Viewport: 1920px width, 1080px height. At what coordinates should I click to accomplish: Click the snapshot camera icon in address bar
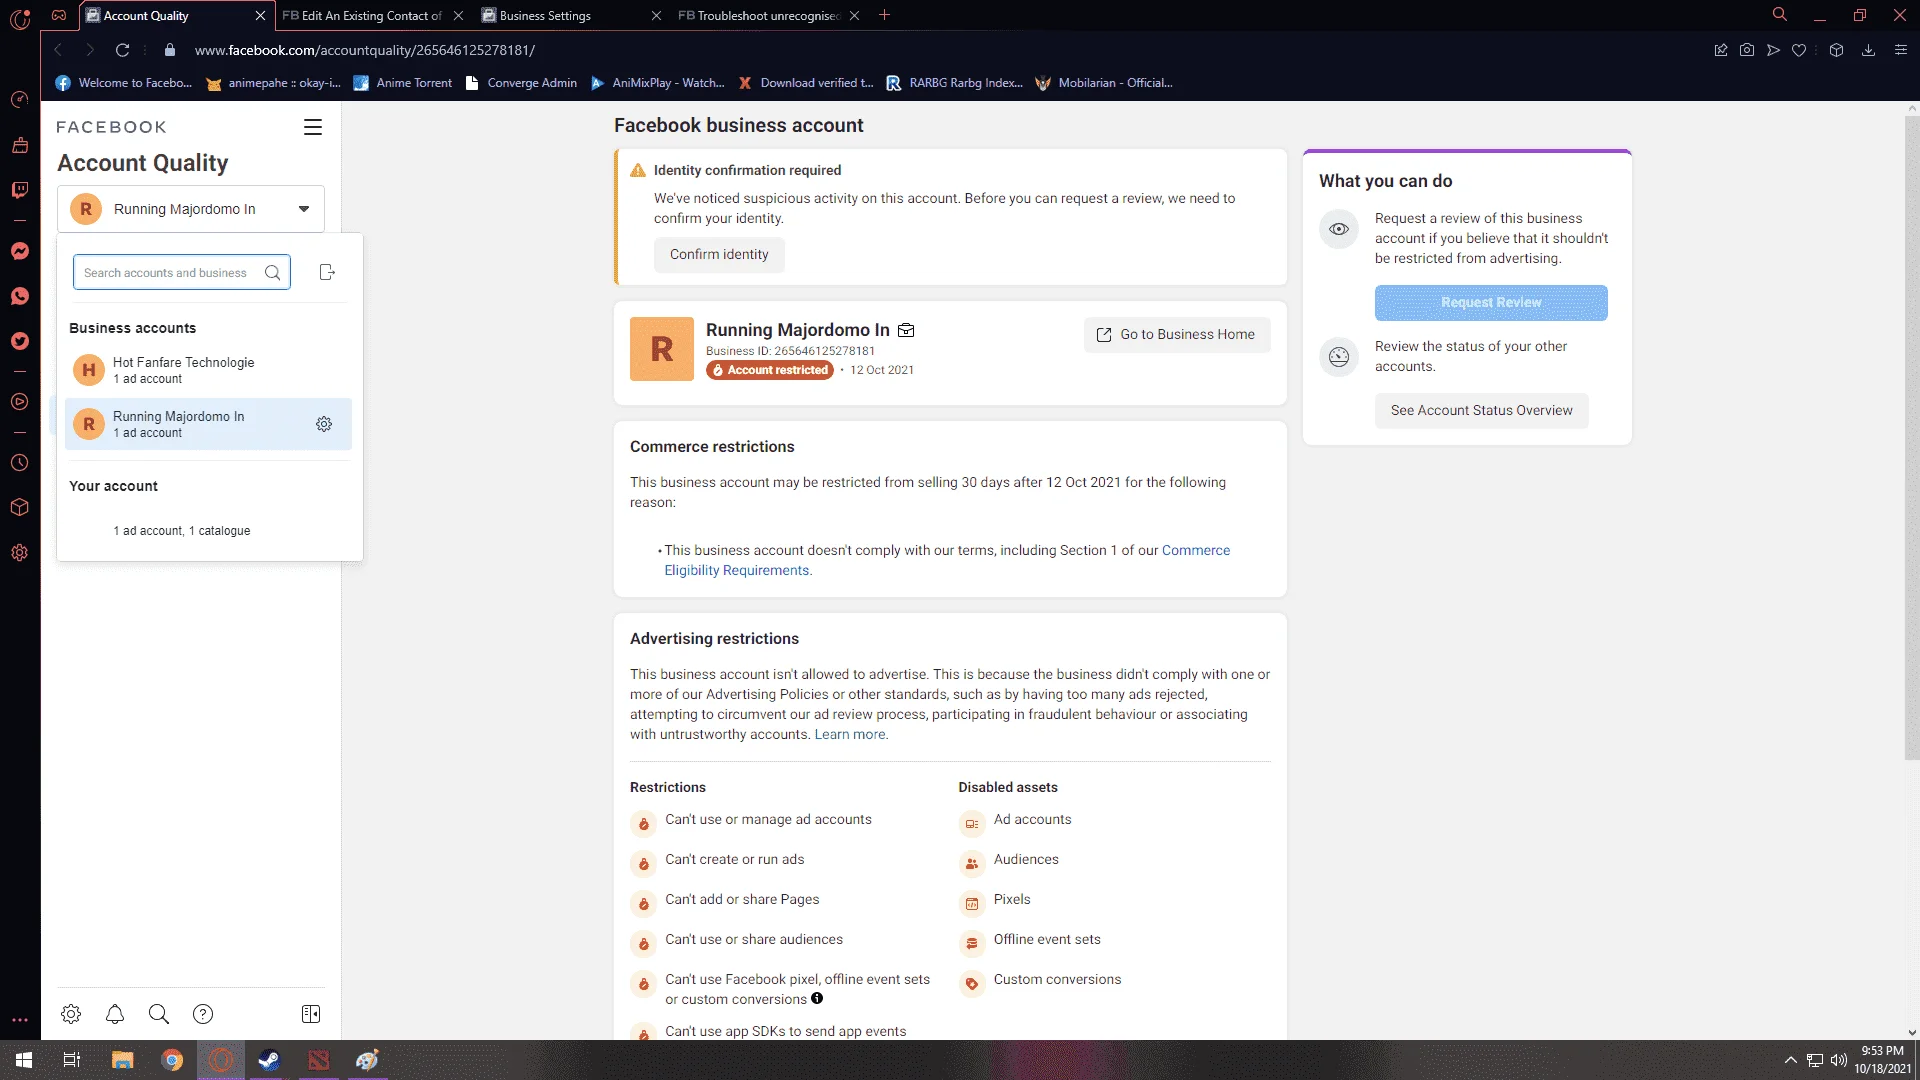[x=1747, y=50]
